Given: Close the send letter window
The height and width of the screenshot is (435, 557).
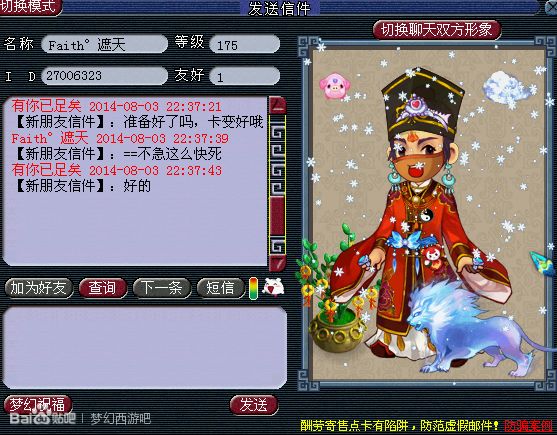Looking at the screenshot, I should tap(551, 7).
